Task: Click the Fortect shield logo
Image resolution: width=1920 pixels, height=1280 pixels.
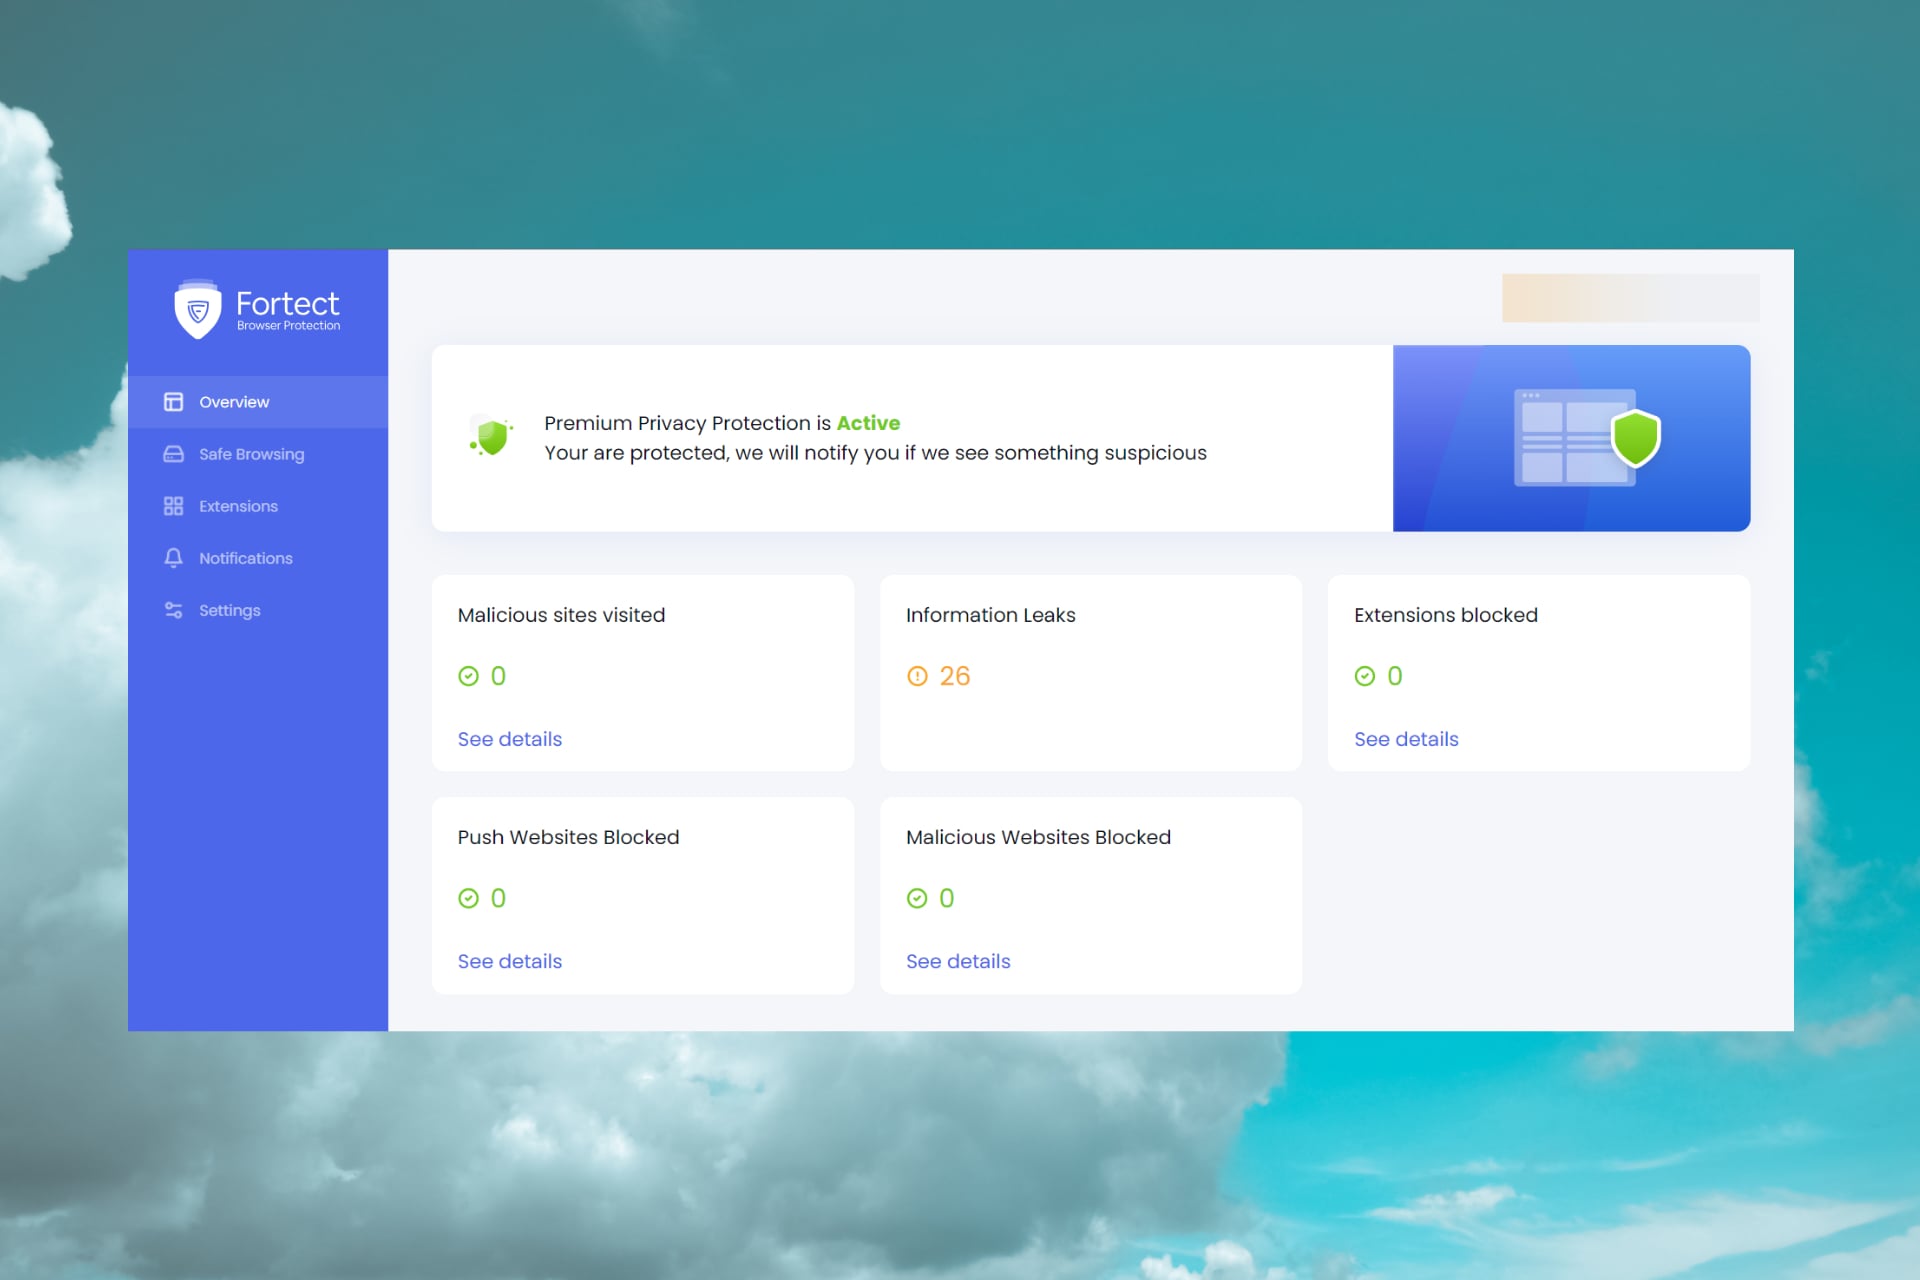Action: click(197, 310)
